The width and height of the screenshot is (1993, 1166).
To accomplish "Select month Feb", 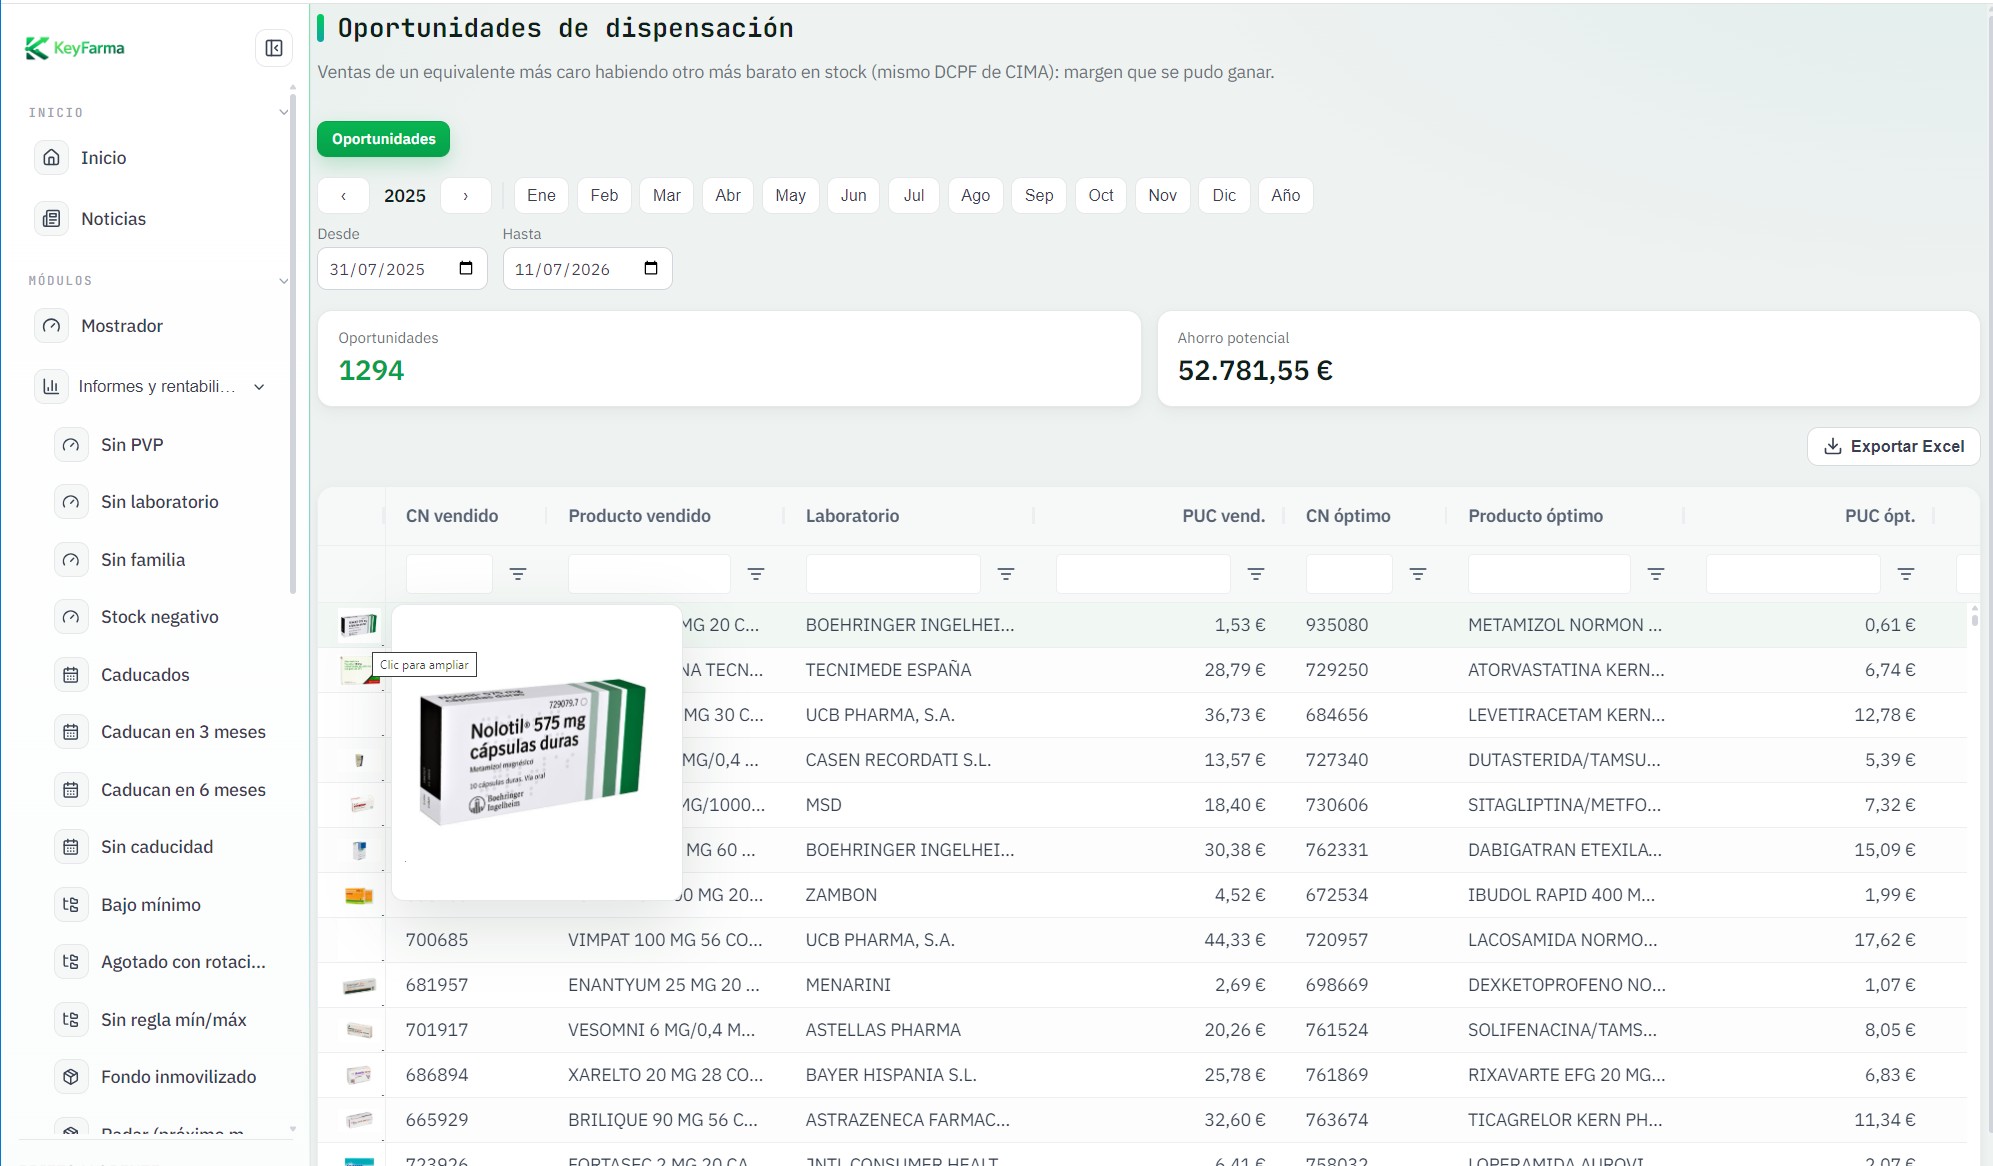I will point(604,196).
